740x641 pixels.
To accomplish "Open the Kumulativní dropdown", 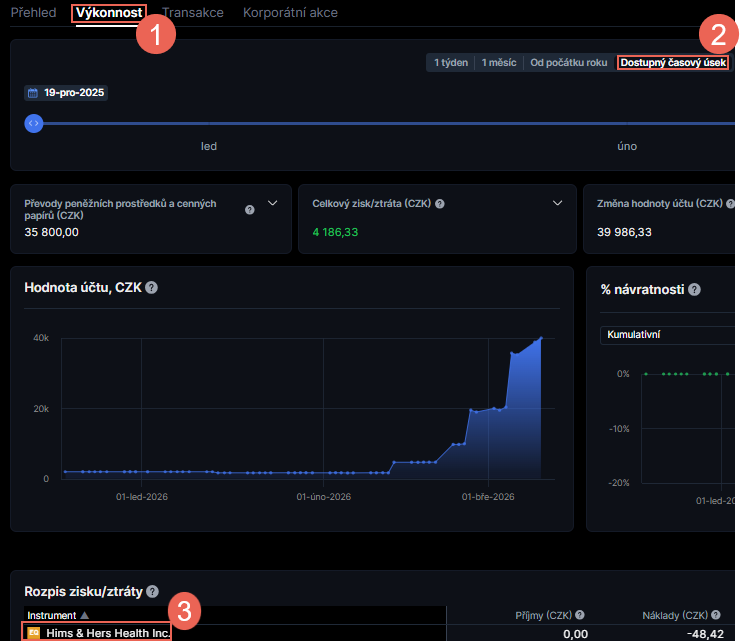I will tap(665, 334).
